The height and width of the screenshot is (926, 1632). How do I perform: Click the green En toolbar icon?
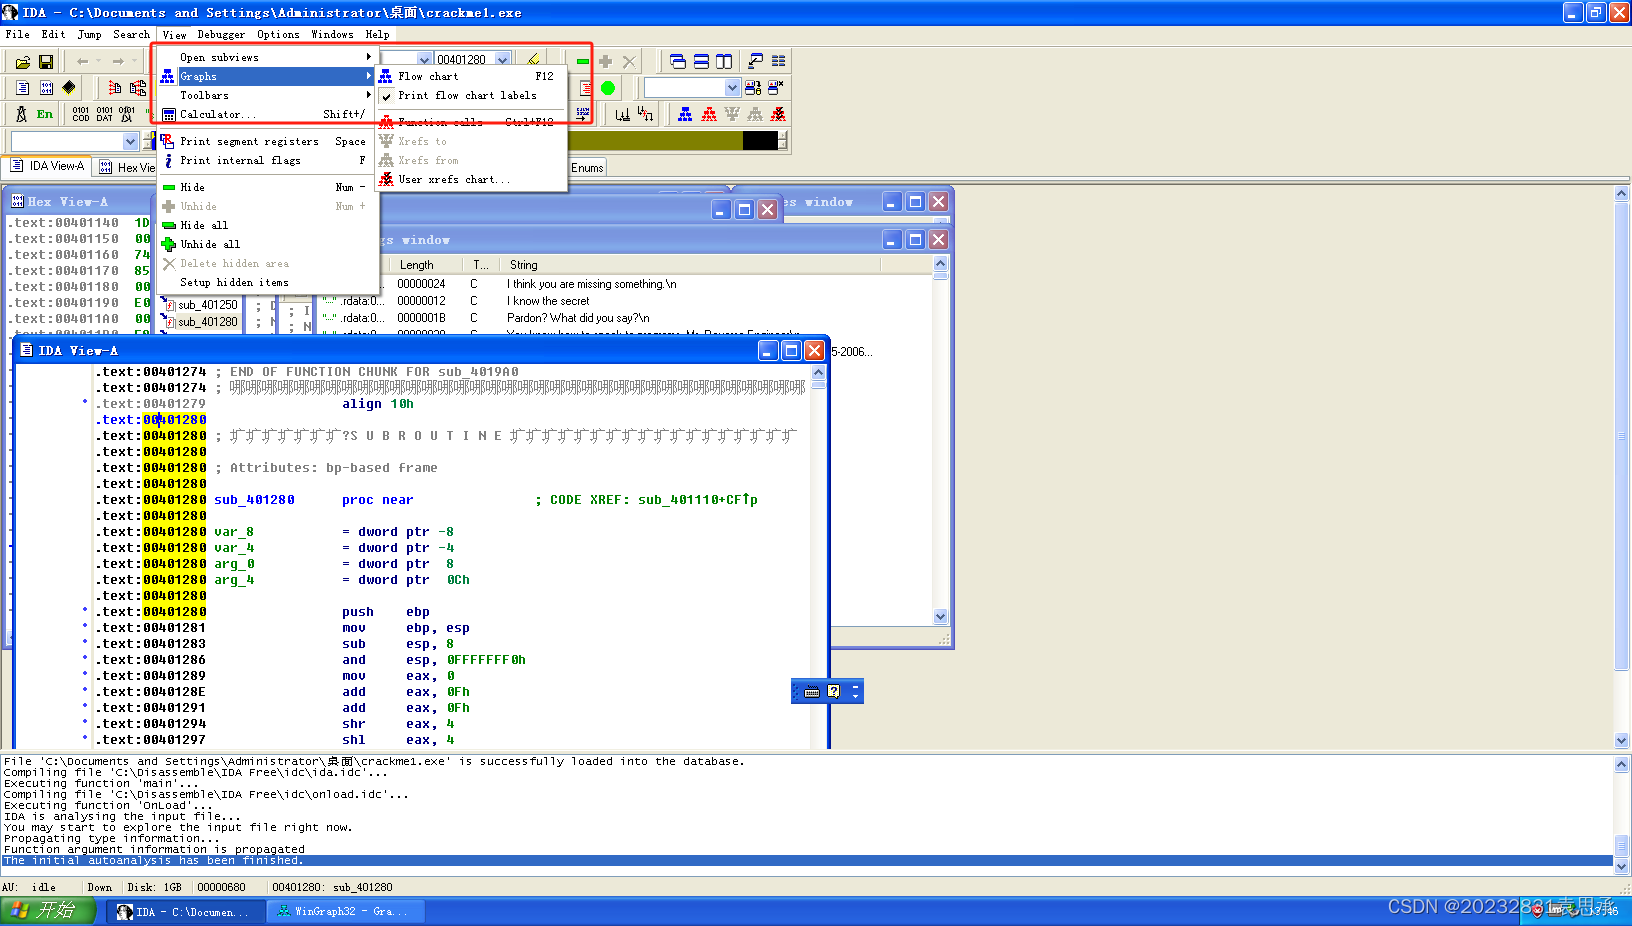click(45, 114)
